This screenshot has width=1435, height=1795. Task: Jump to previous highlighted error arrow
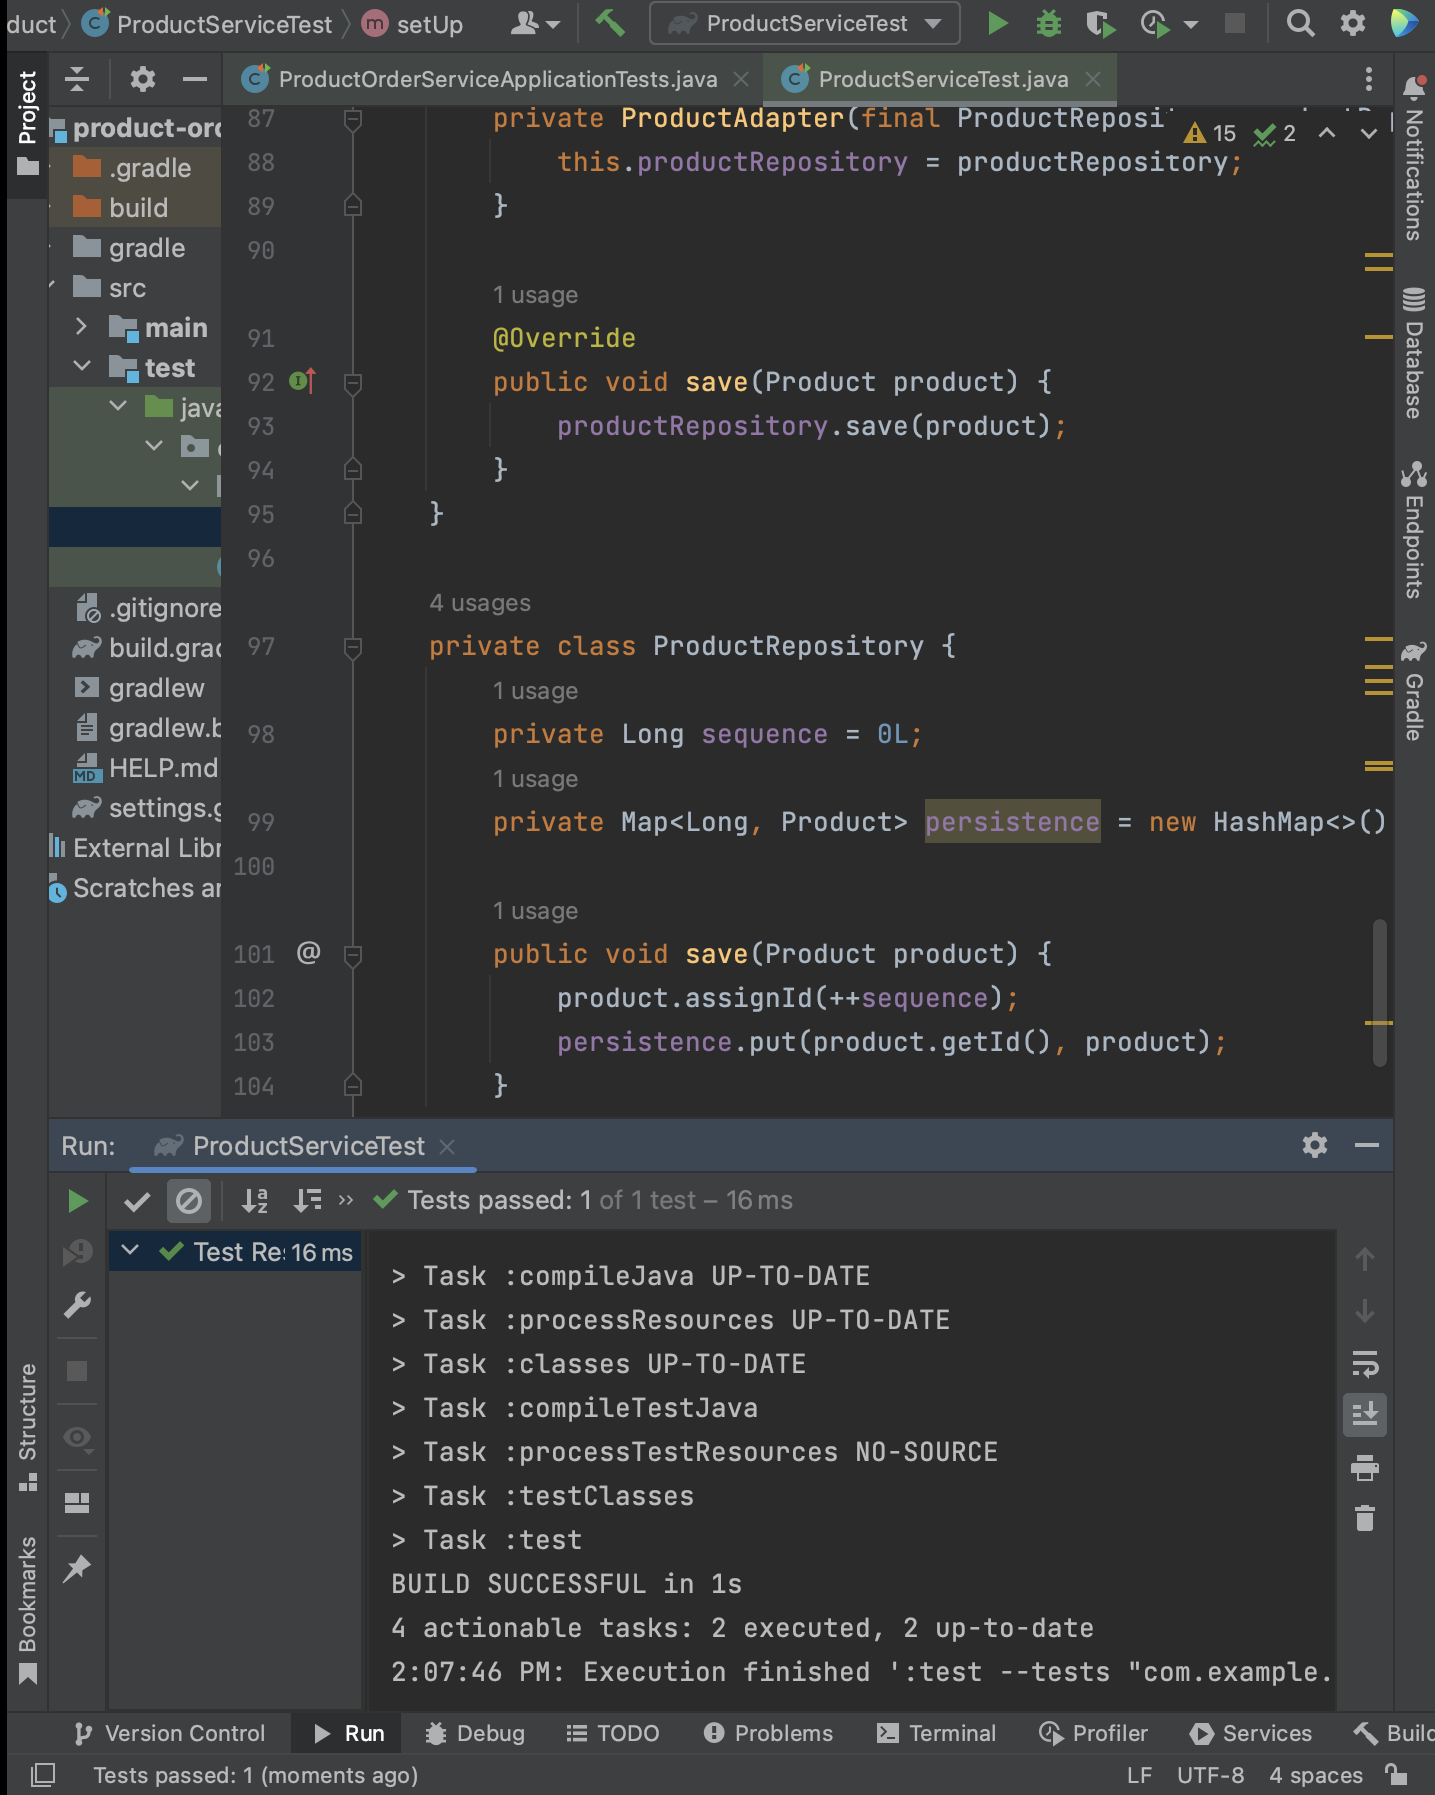tap(1326, 134)
